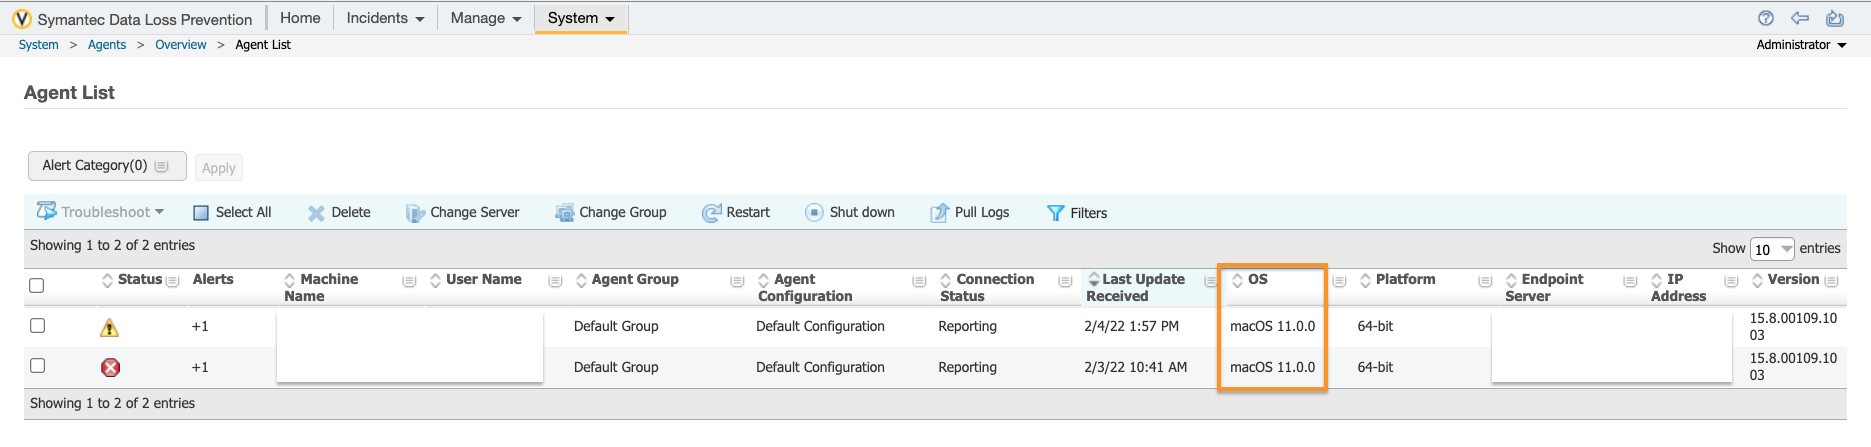1871x447 pixels.
Task: Open the System menu
Action: pyautogui.click(x=581, y=18)
